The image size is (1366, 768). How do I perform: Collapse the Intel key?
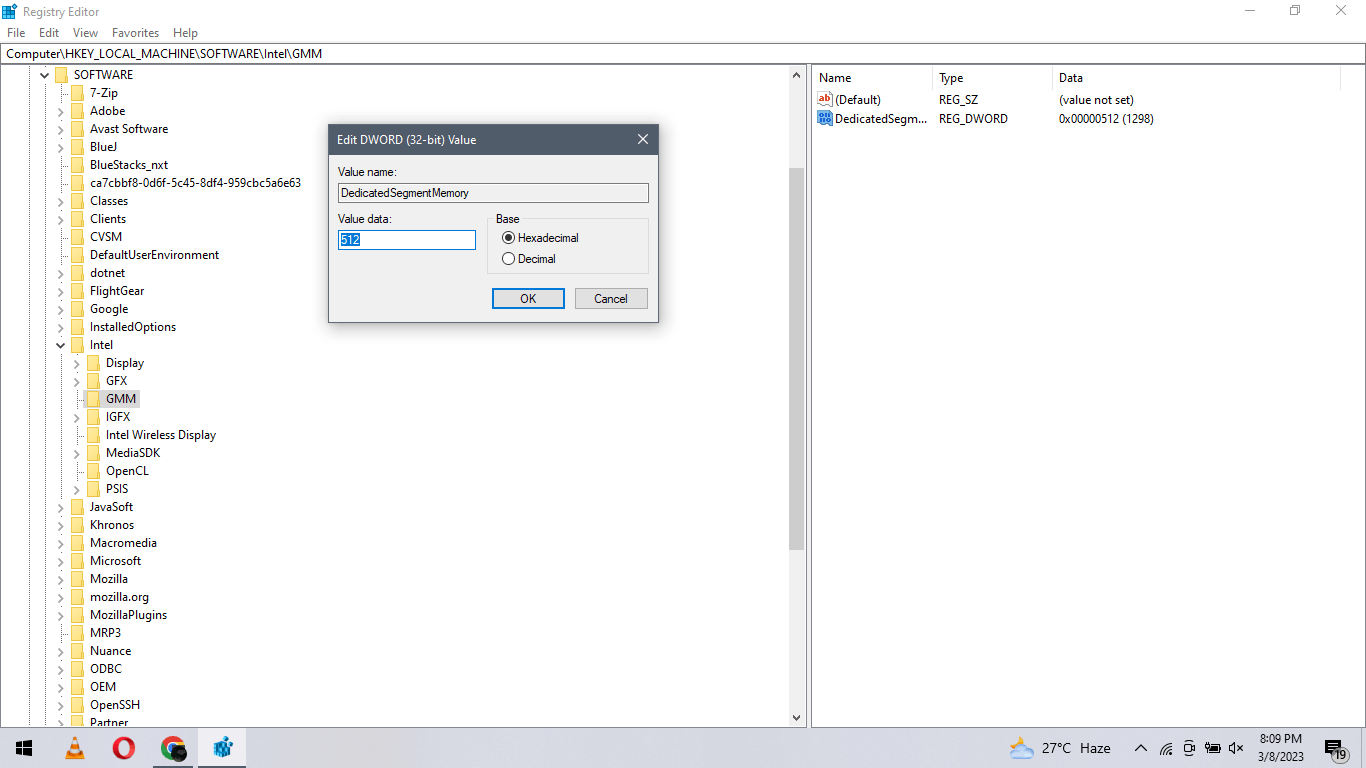click(x=60, y=345)
